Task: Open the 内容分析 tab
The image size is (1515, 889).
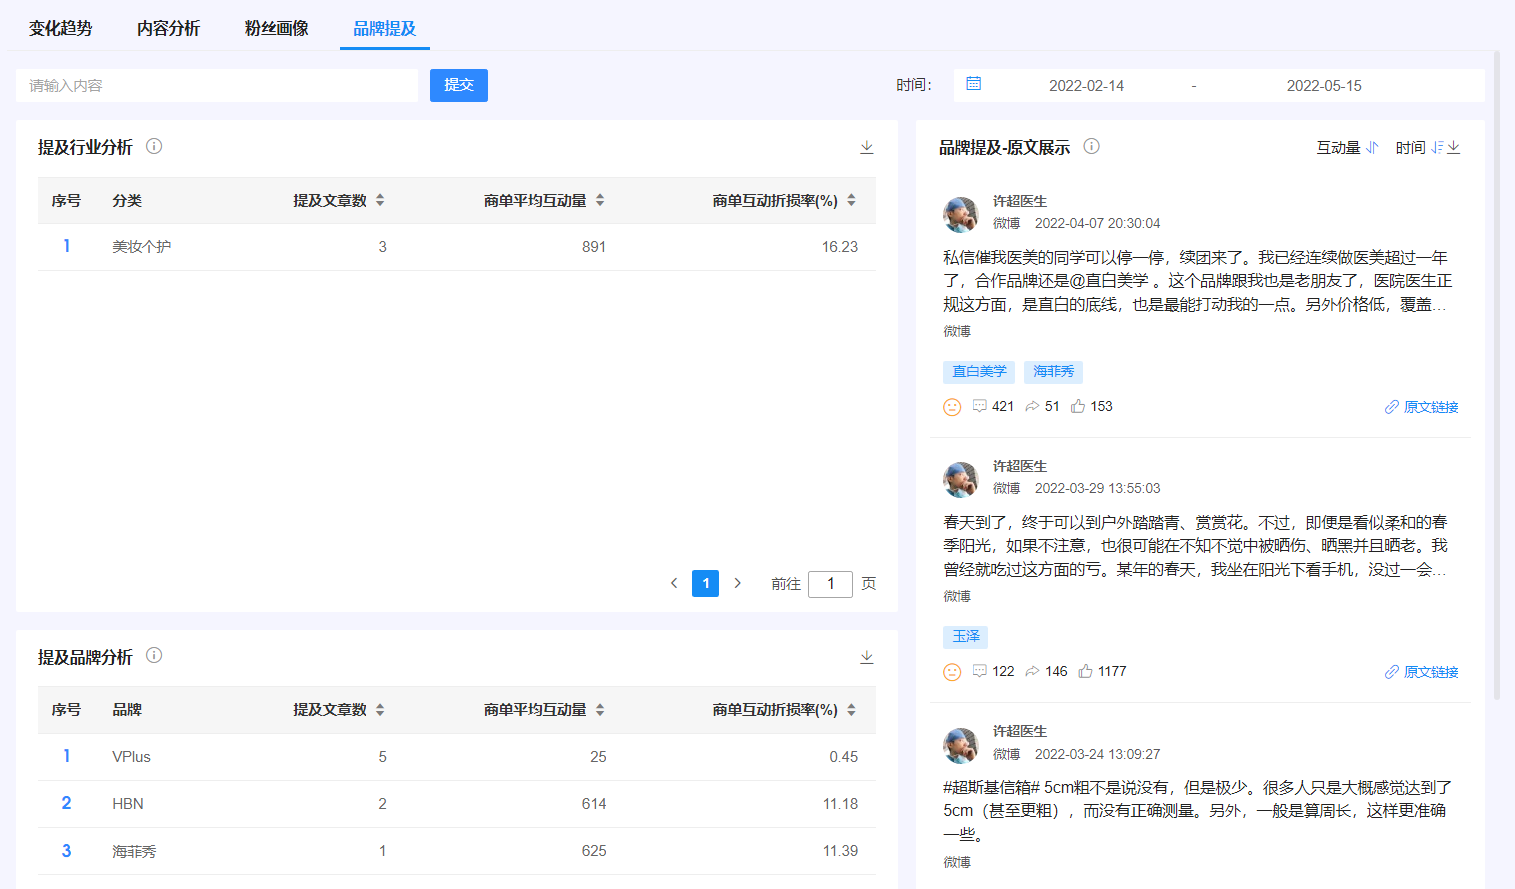Action: click(x=169, y=28)
